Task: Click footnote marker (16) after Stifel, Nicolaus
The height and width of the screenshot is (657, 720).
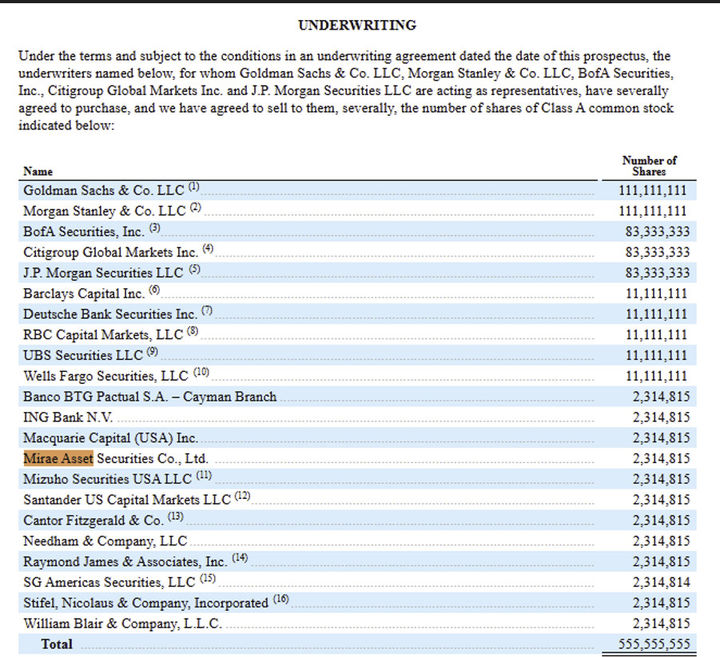Action: tap(281, 599)
